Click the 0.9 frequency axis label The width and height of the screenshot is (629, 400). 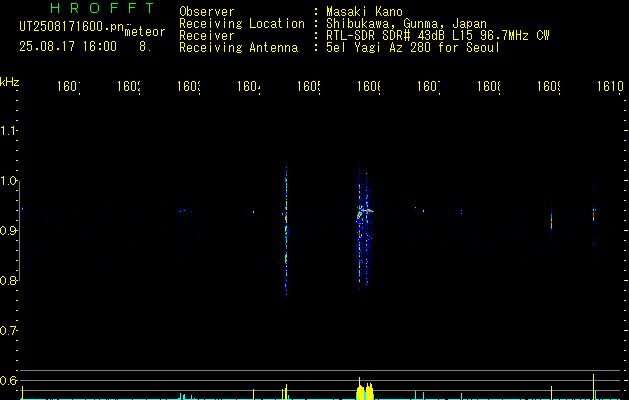tap(8, 231)
